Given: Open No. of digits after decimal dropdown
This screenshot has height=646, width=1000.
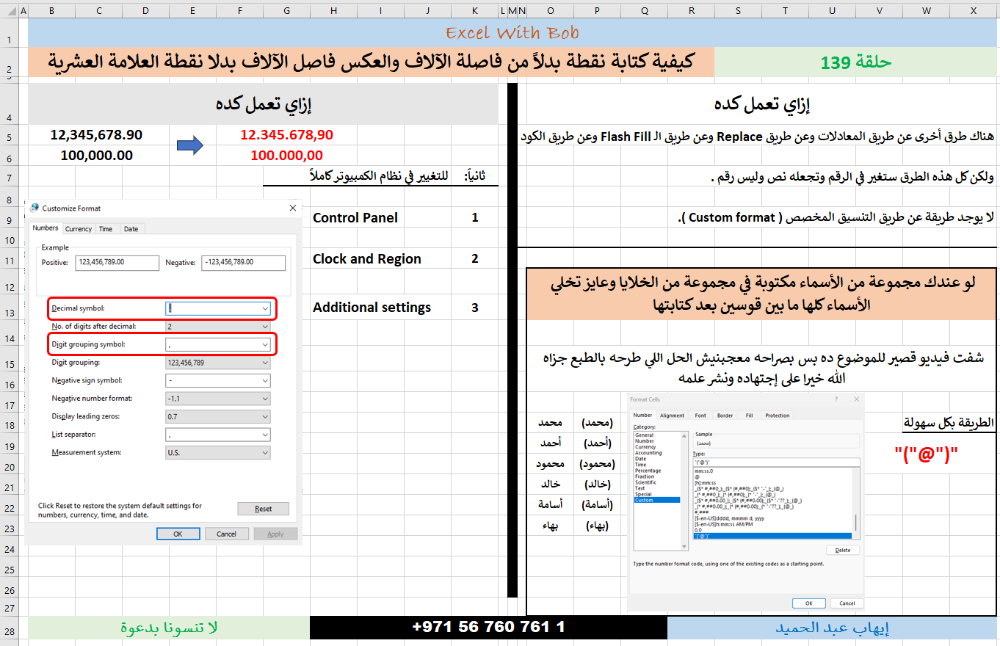Looking at the screenshot, I should click(265, 327).
